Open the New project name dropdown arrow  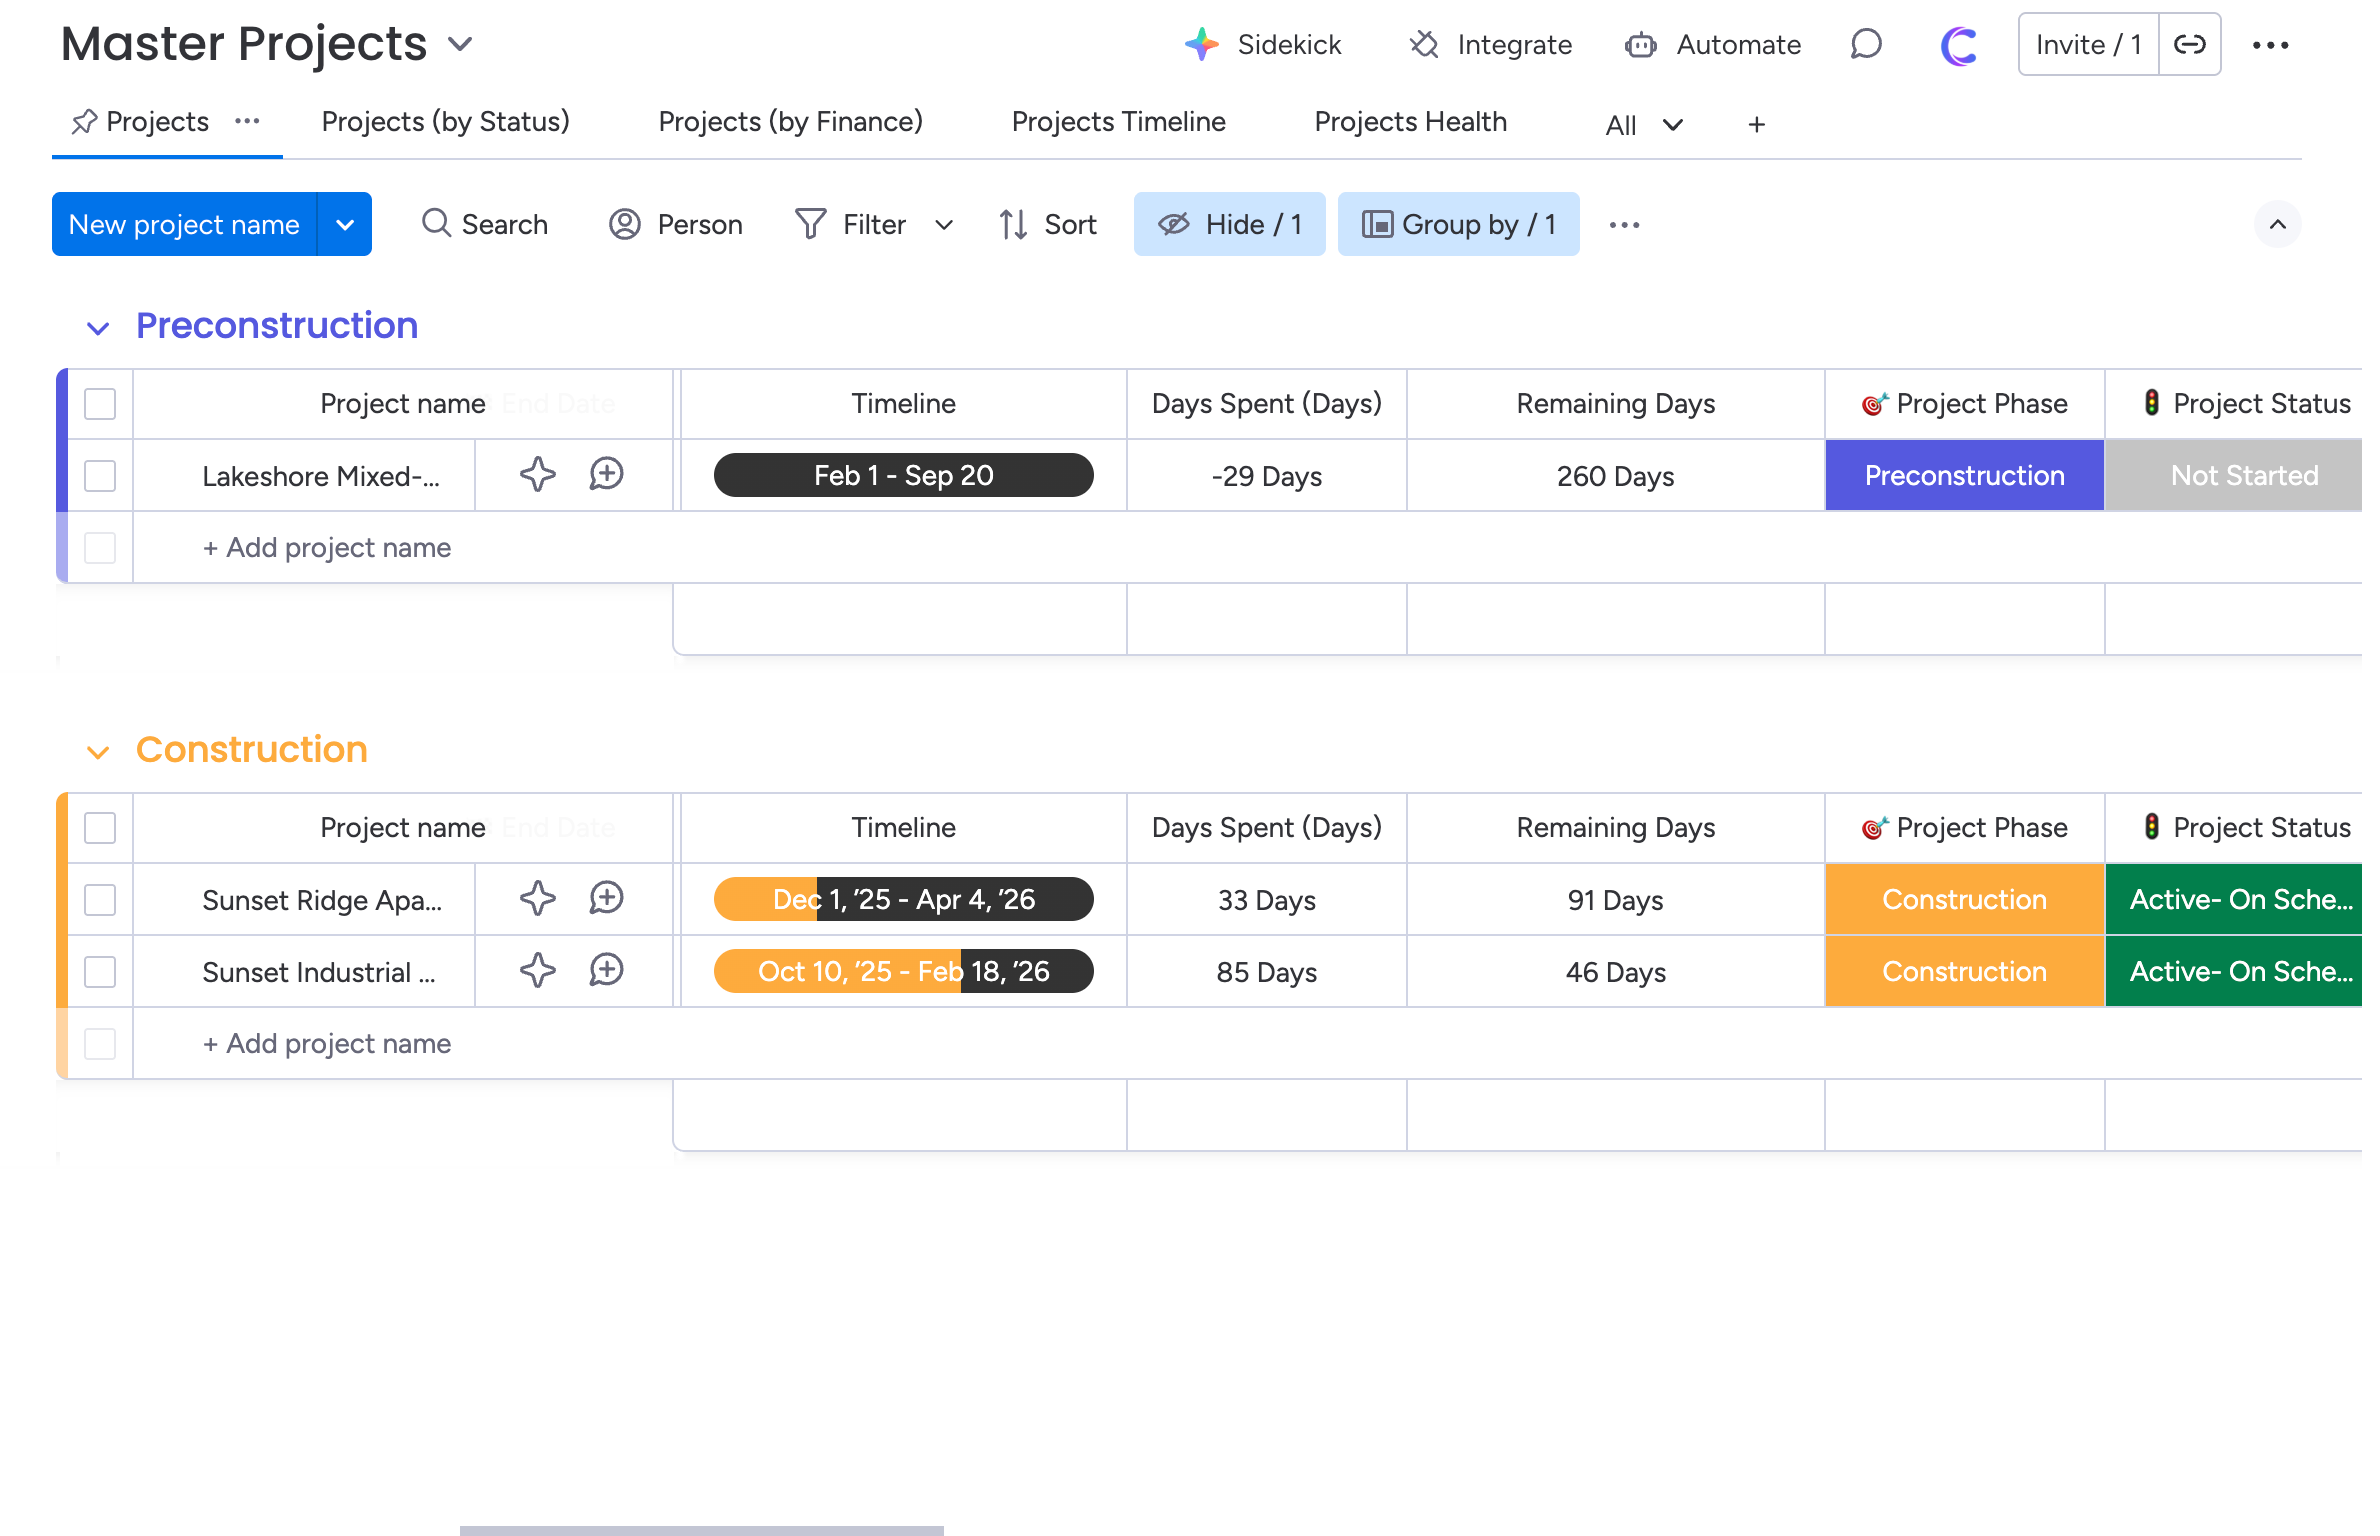point(345,224)
